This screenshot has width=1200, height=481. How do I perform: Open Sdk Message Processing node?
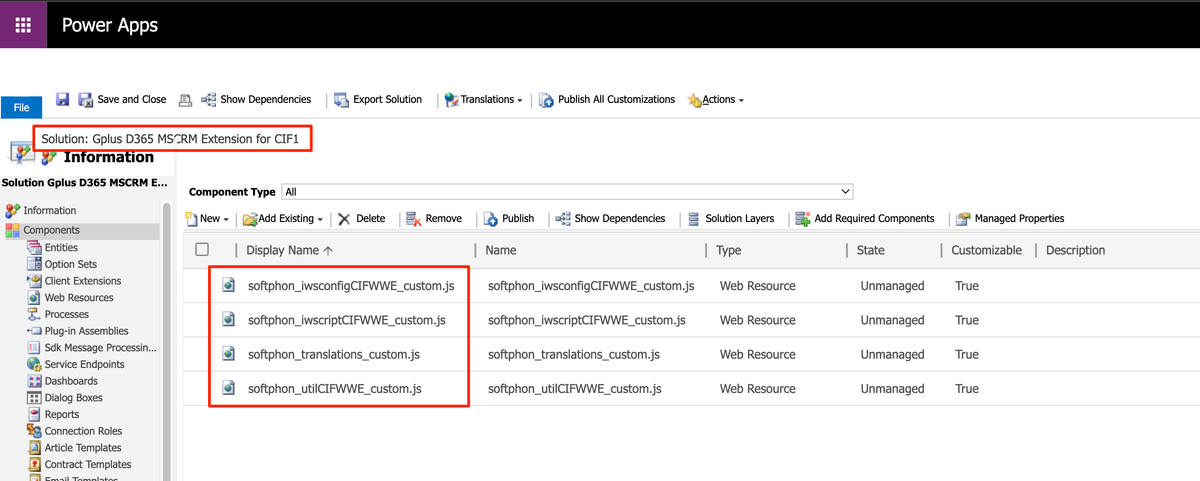tap(101, 347)
